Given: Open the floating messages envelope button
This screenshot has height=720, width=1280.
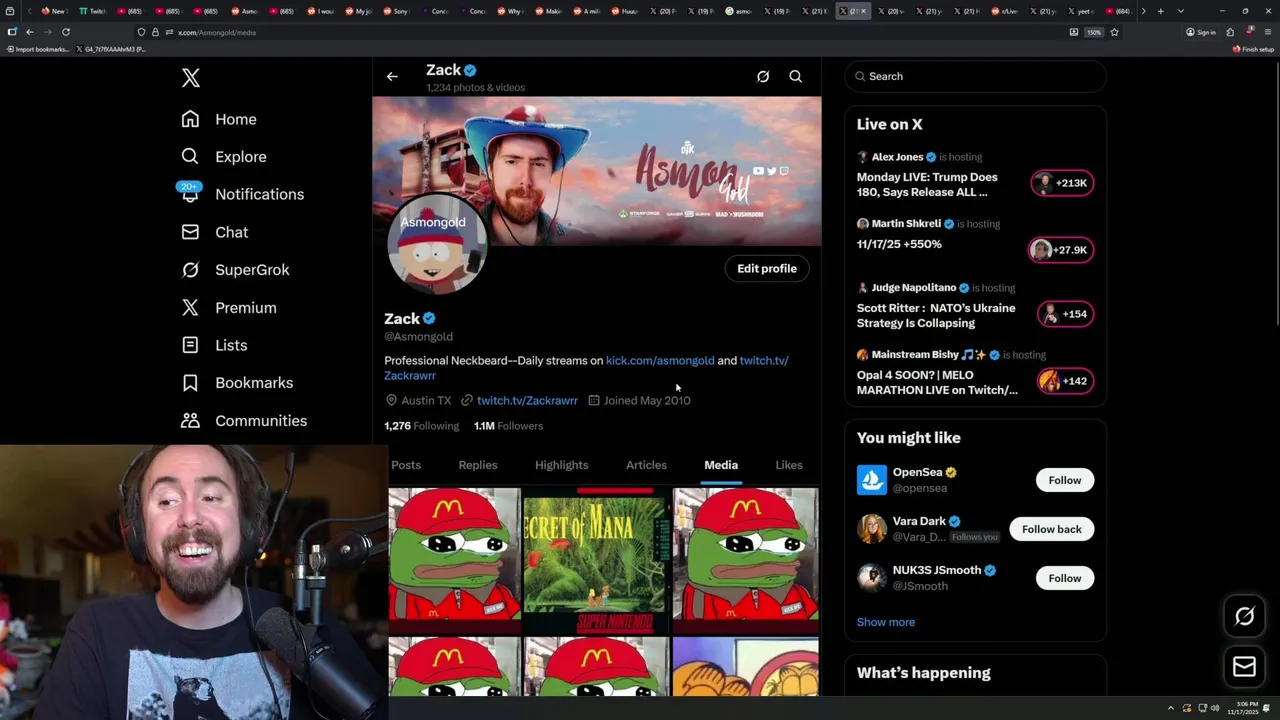Looking at the screenshot, I should (x=1244, y=667).
